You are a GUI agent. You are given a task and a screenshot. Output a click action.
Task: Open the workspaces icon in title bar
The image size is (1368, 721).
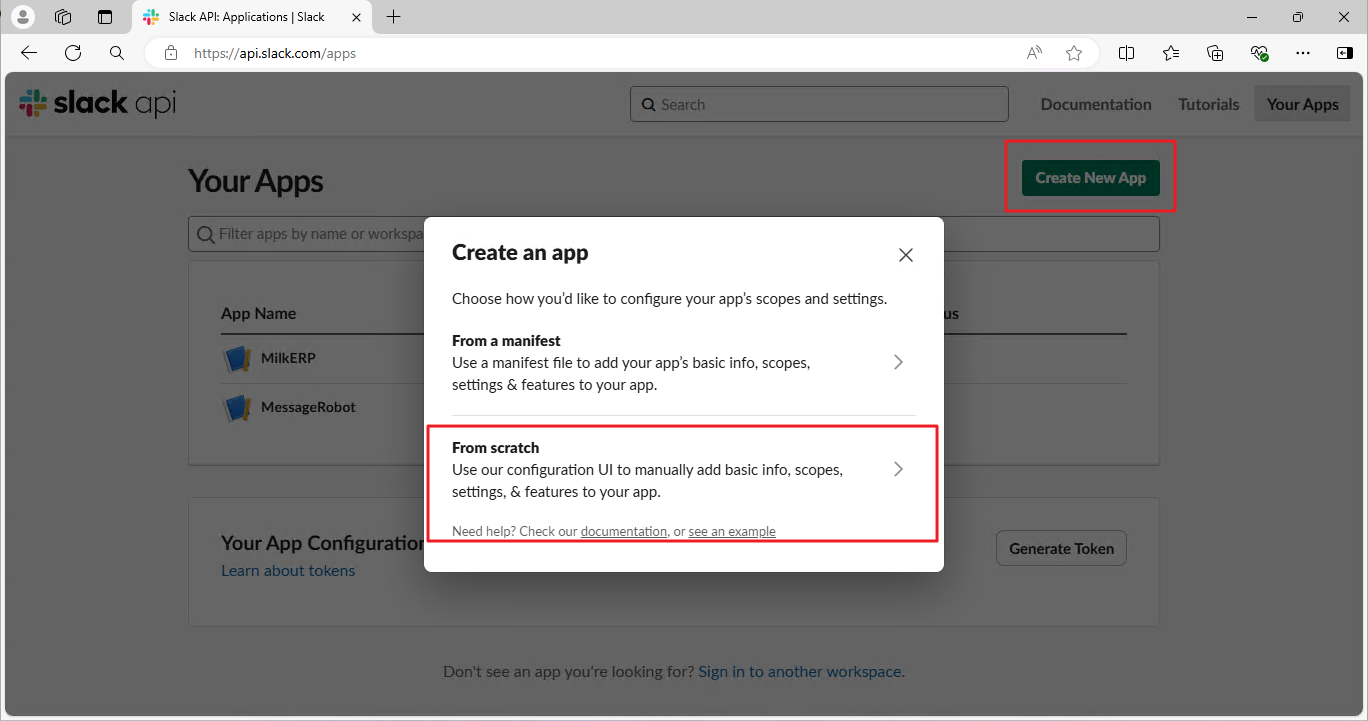coord(63,17)
